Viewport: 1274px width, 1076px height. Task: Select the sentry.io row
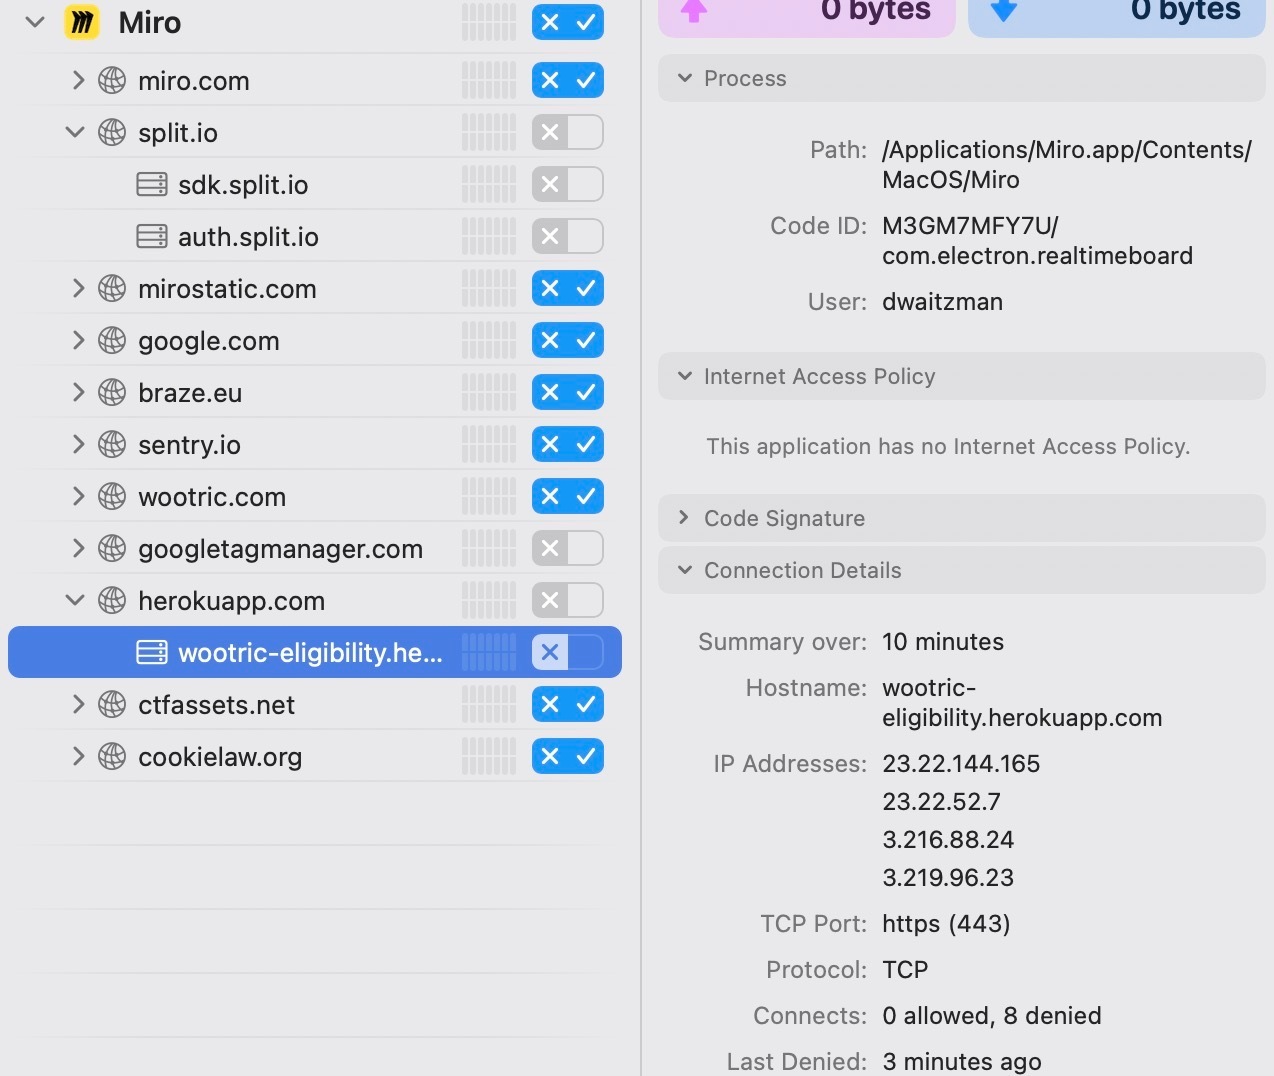point(315,444)
